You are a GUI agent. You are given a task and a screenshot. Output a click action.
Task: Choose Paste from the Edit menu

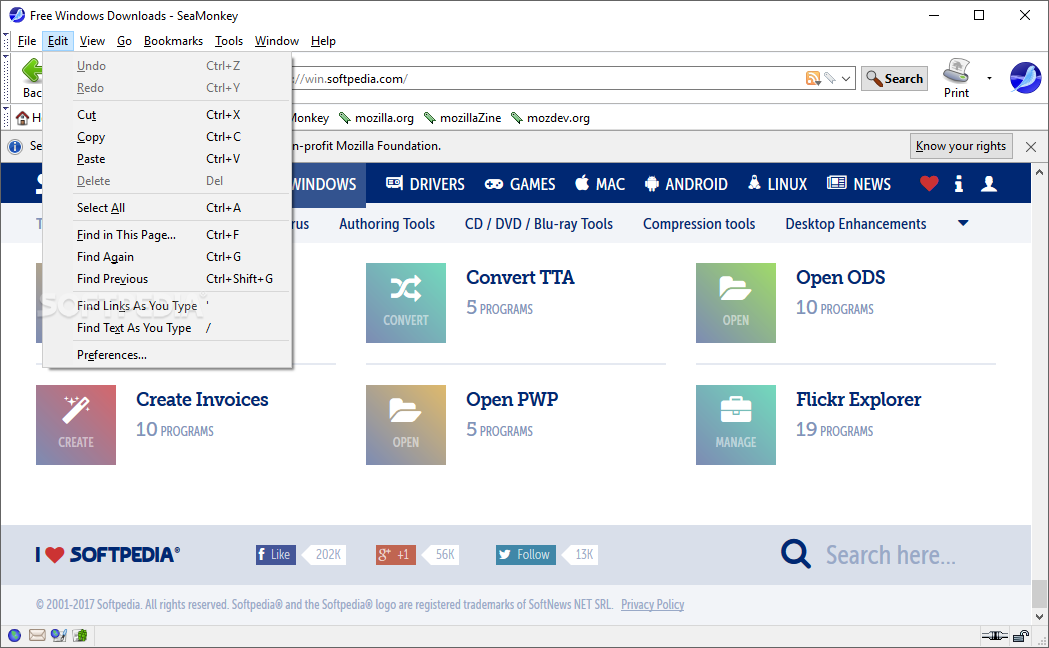[x=167, y=159]
